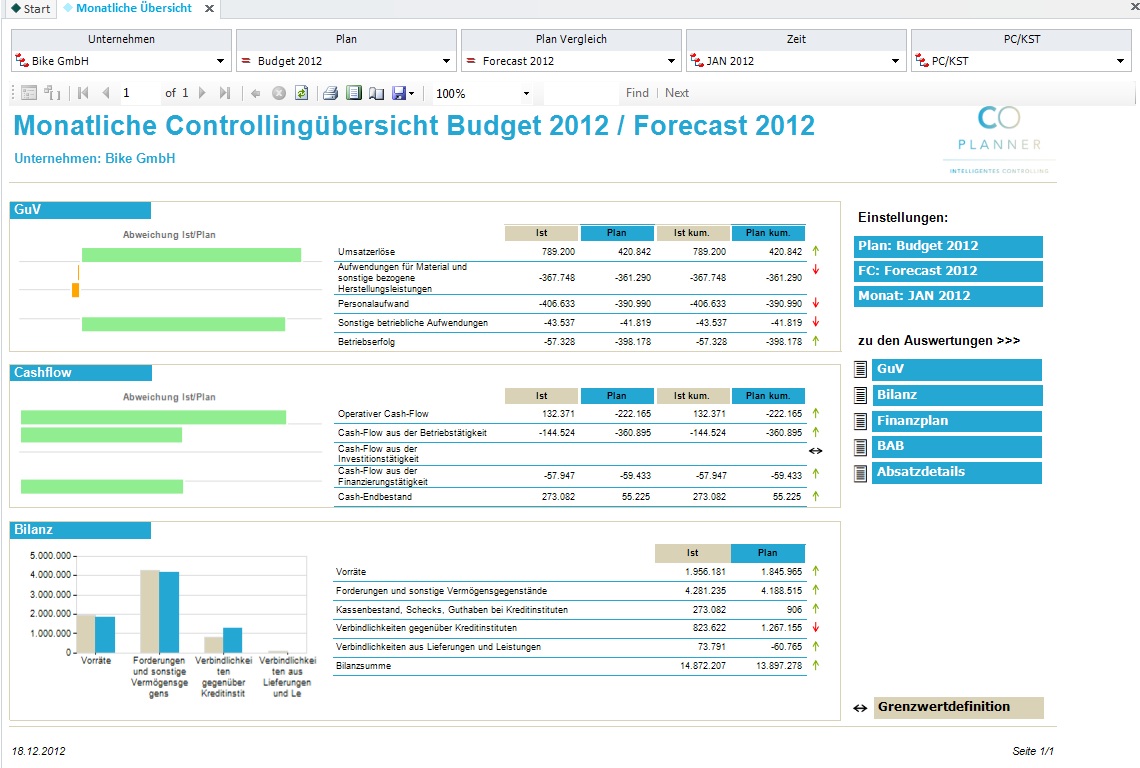Refresh the report with the refresh icon

tap(301, 93)
